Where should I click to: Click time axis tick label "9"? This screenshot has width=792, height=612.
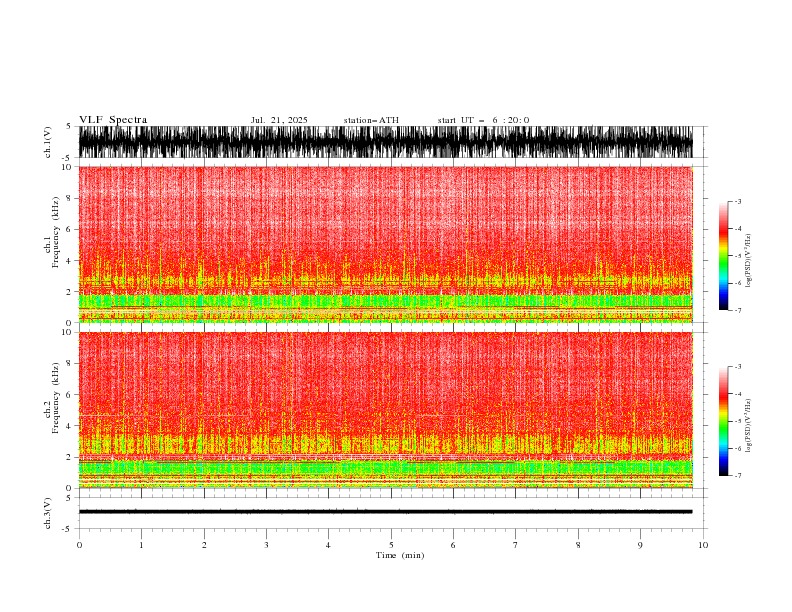pos(640,545)
